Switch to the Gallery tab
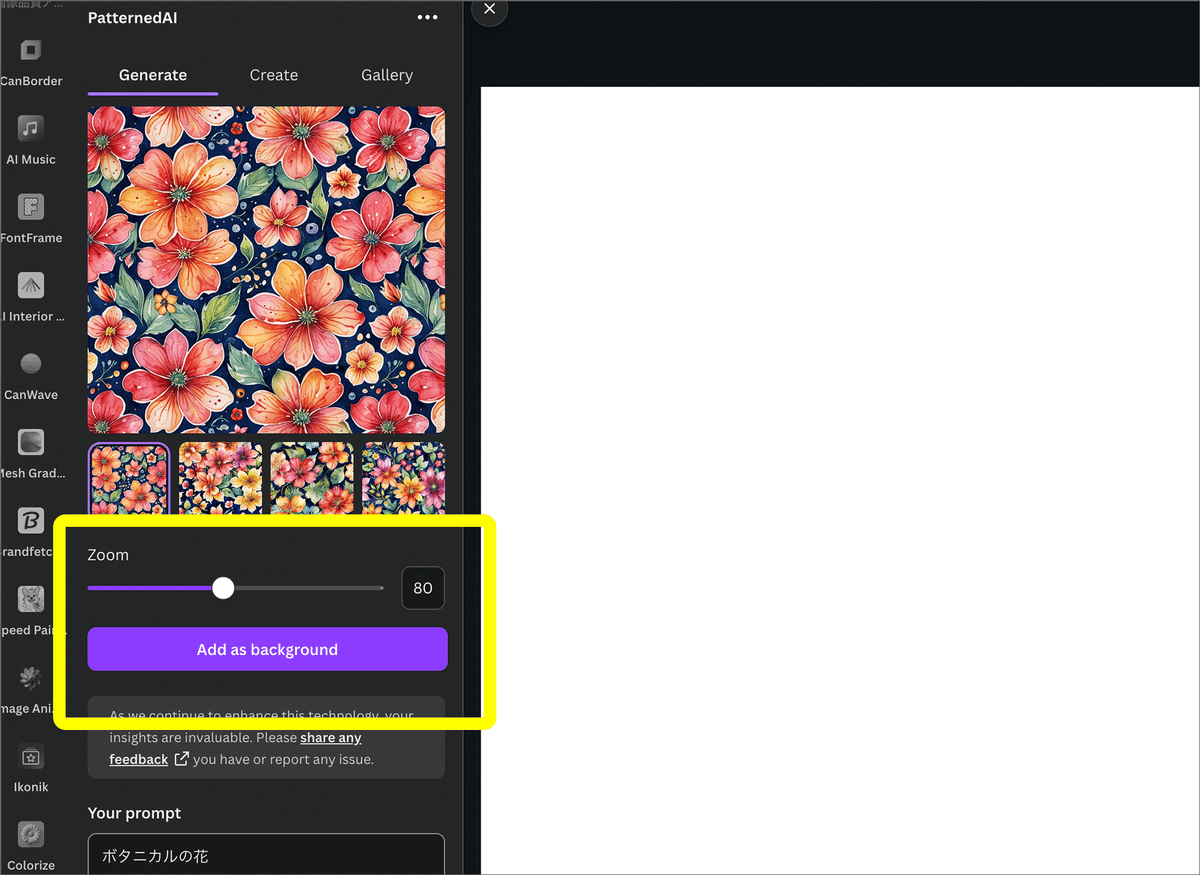Image resolution: width=1200 pixels, height=875 pixels. coord(387,74)
